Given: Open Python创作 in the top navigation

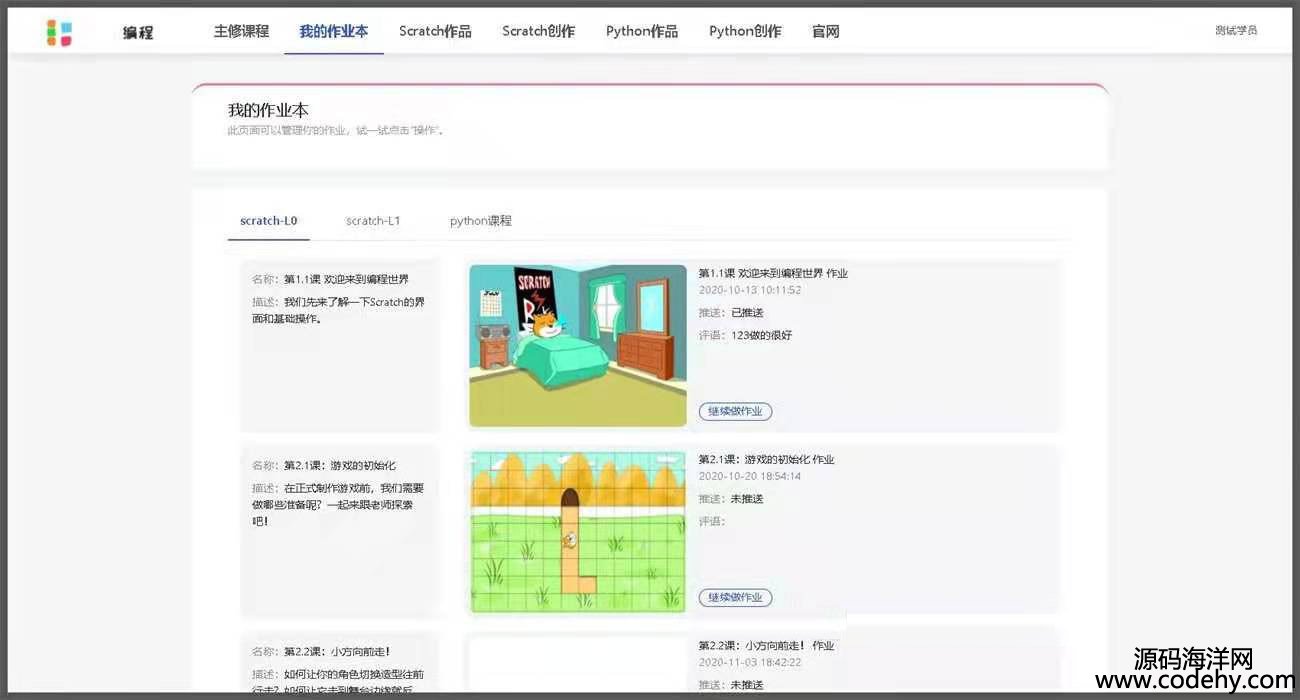Looking at the screenshot, I should click(745, 31).
